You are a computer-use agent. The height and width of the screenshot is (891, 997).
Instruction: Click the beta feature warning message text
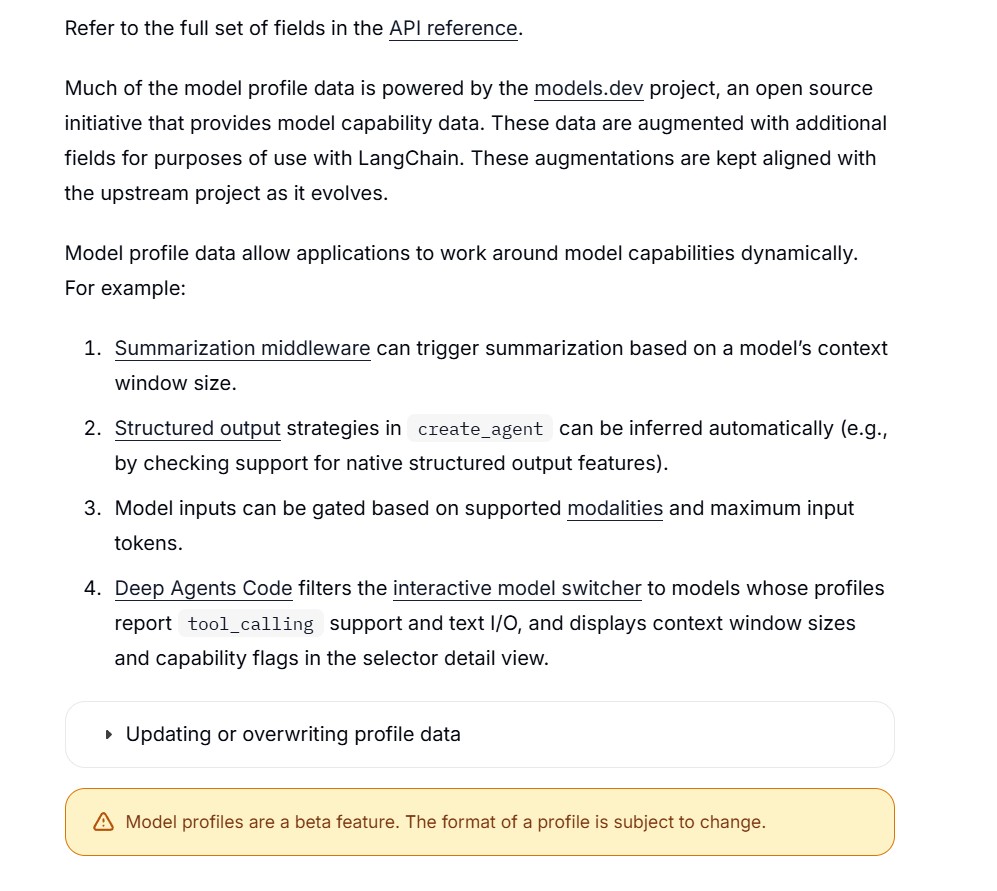(x=446, y=822)
